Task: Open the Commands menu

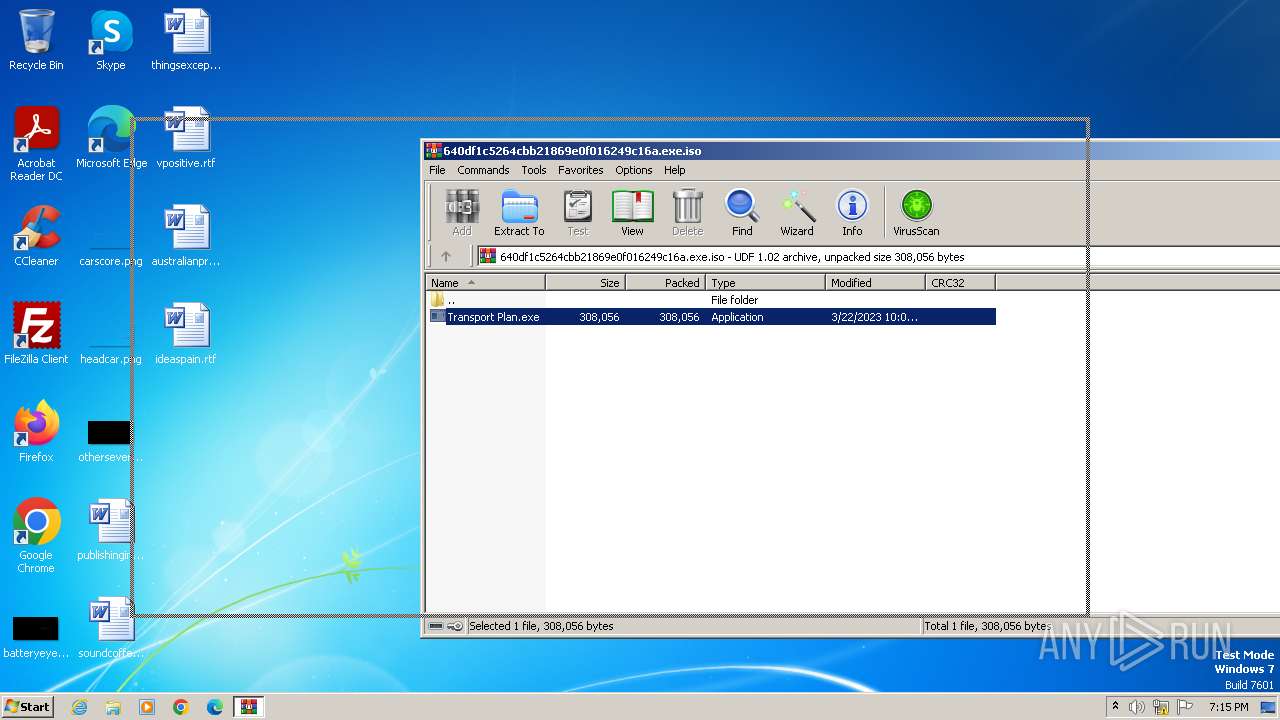Action: tap(483, 170)
